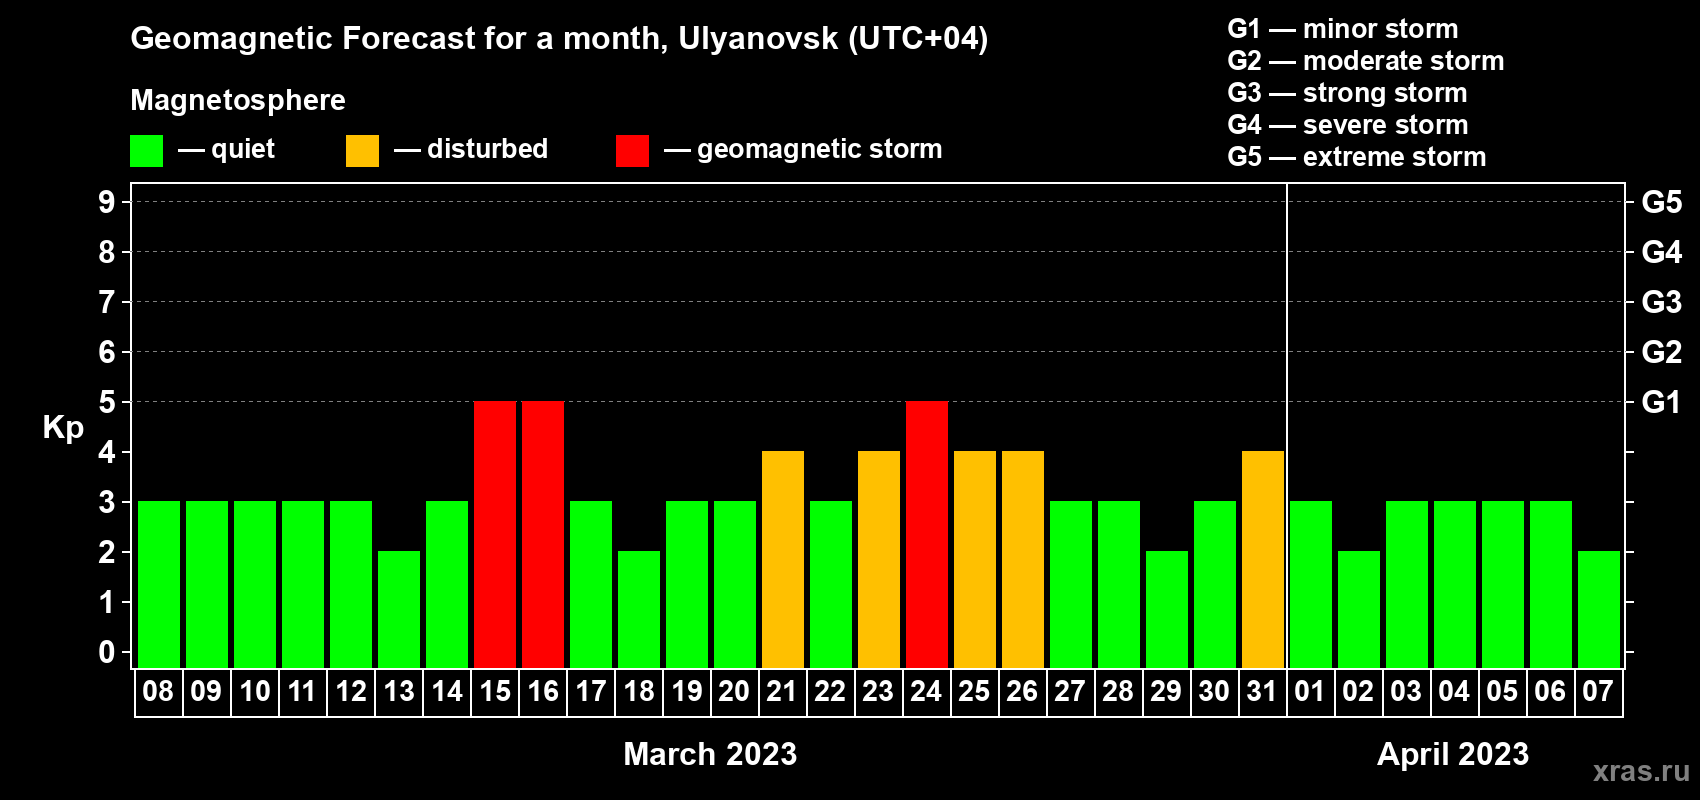Select the orange bar for March 26
The image size is (1700, 800).
tap(1023, 560)
